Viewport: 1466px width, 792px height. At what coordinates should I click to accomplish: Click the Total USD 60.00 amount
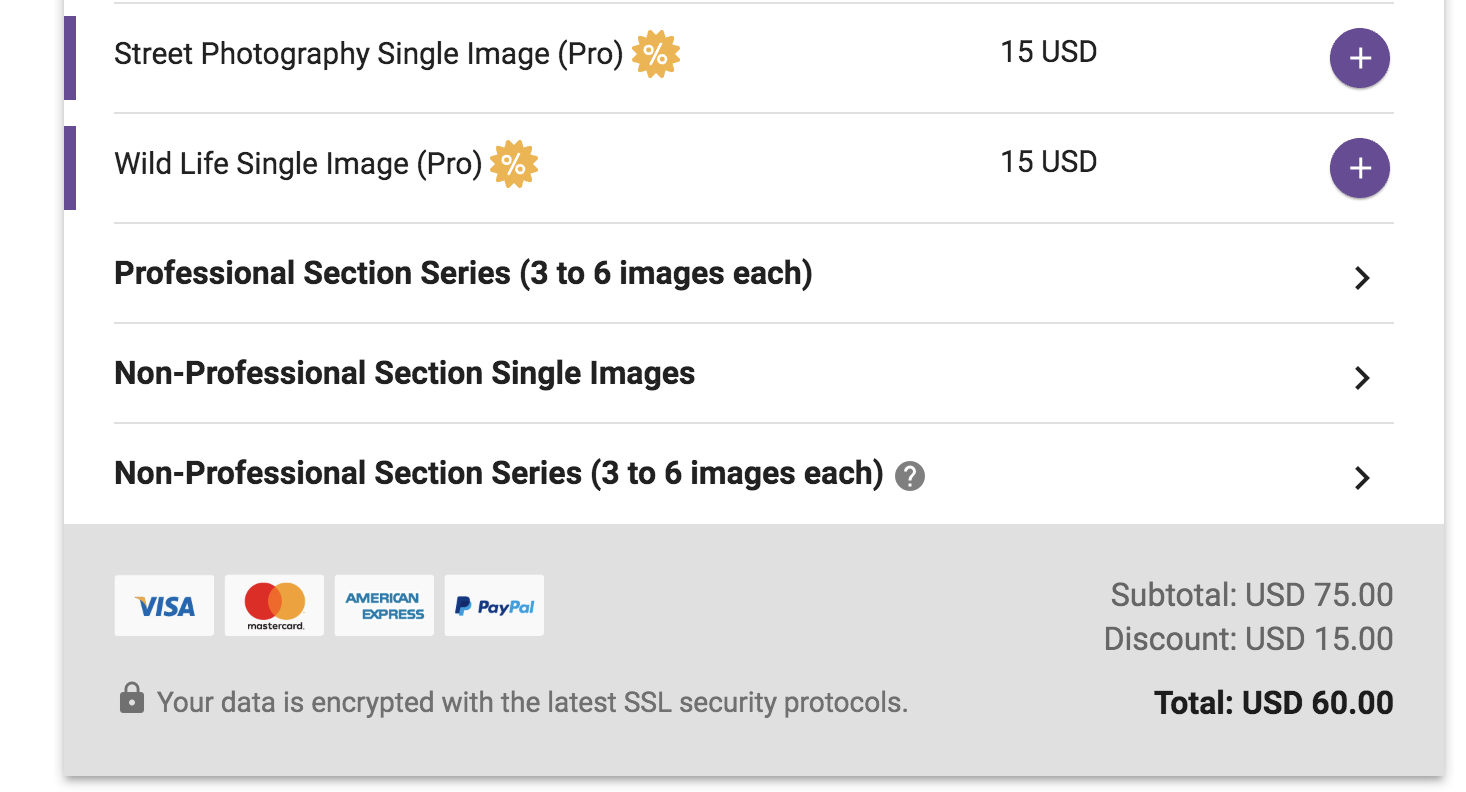(1273, 703)
